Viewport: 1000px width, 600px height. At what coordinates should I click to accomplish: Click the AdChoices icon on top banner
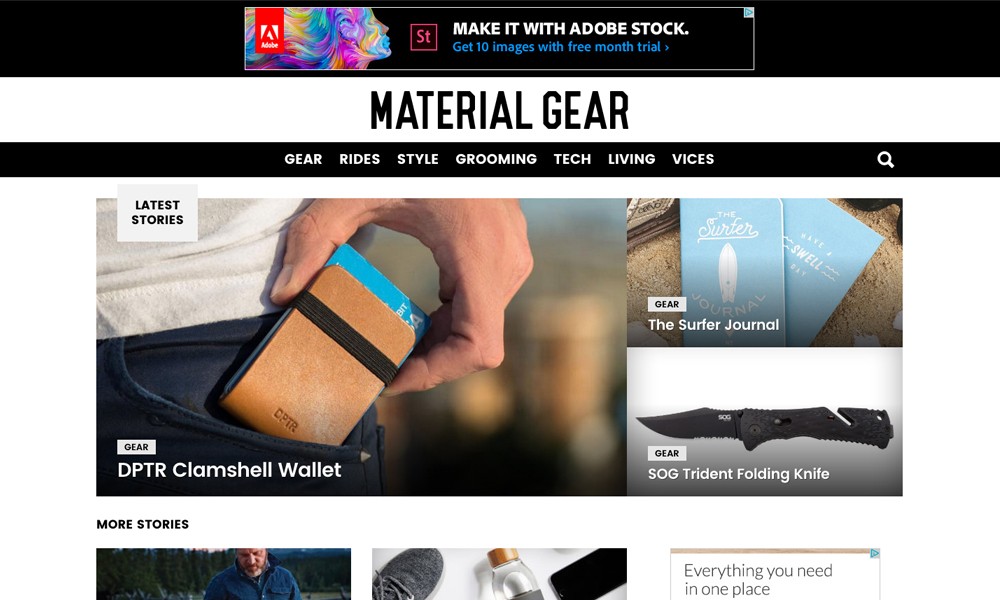pos(749,13)
